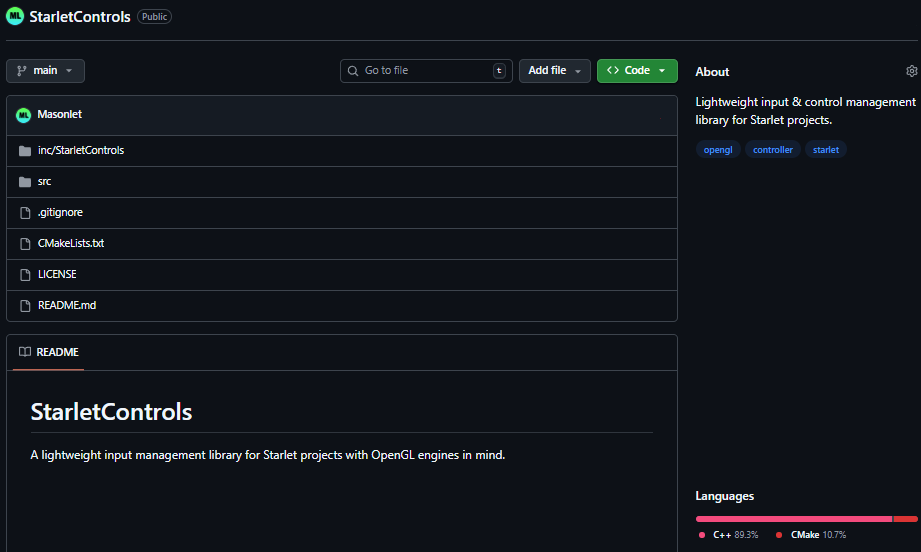Screen dimensions: 921x552
Task: Click the file icon beside CMakeLists.txt
Action: click(x=25, y=244)
